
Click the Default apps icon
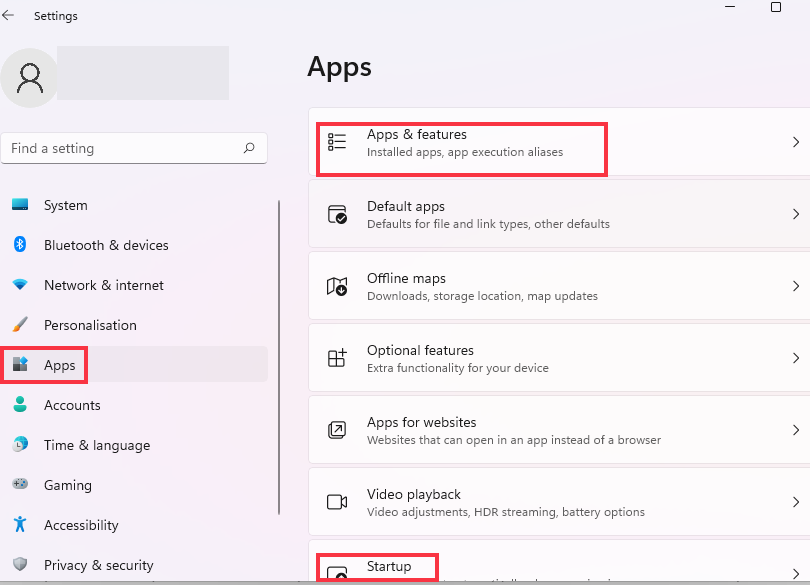337,214
